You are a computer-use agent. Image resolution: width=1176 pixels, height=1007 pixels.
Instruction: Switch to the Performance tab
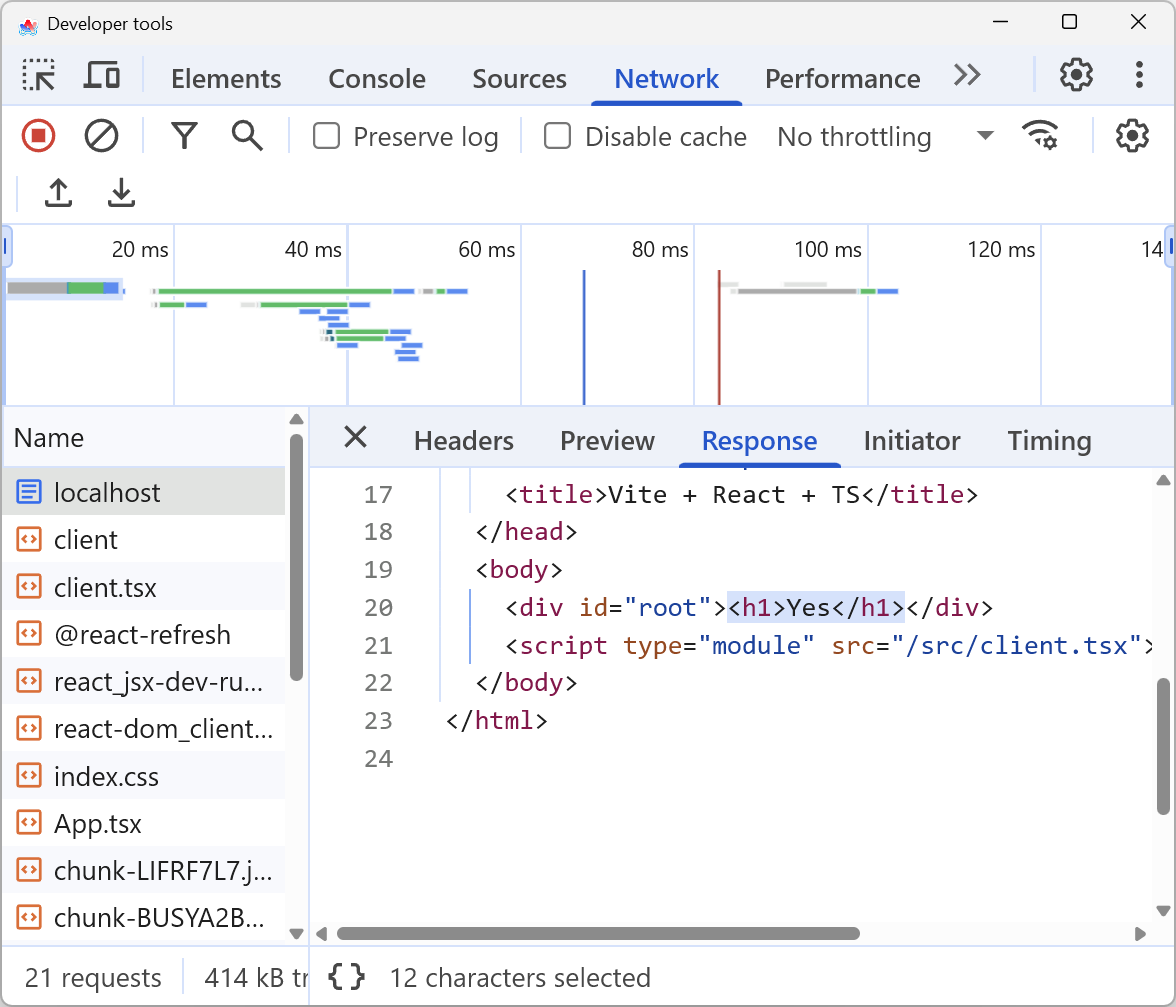[x=842, y=79]
